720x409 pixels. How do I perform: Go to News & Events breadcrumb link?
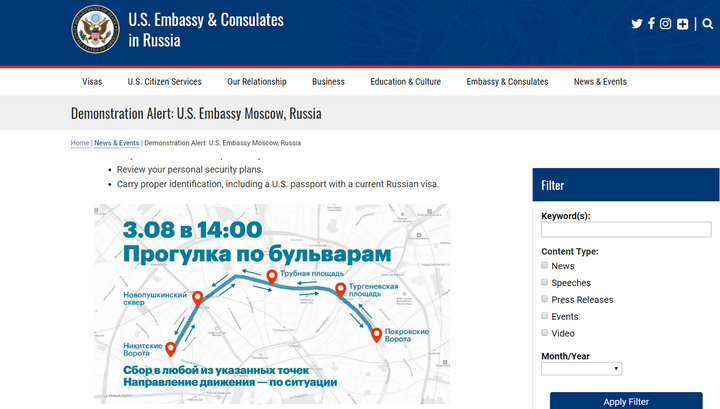117,143
